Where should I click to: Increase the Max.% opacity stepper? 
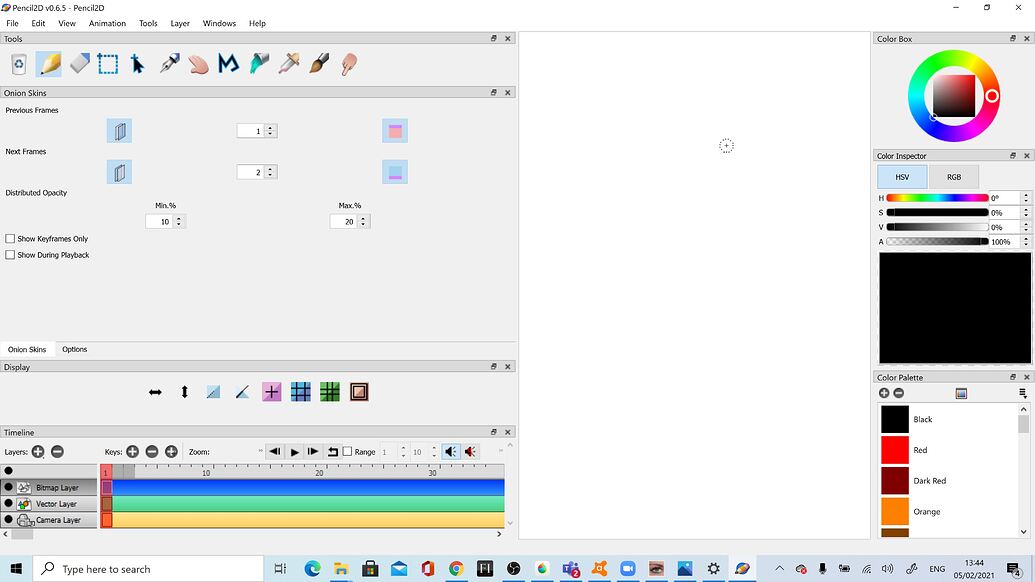[363, 218]
